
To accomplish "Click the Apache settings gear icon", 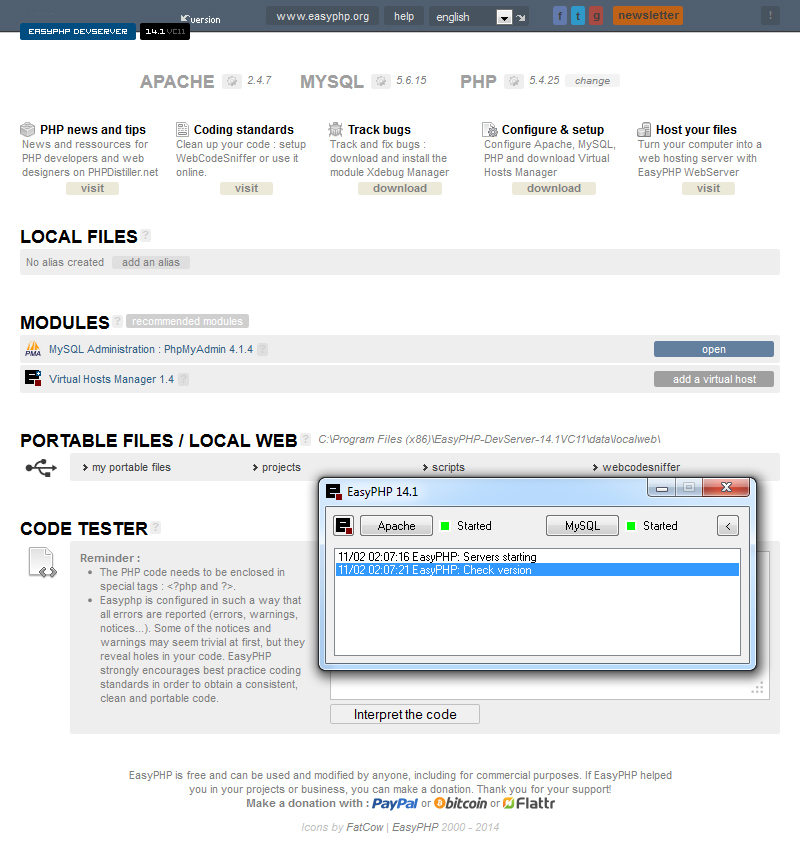I will (x=232, y=82).
